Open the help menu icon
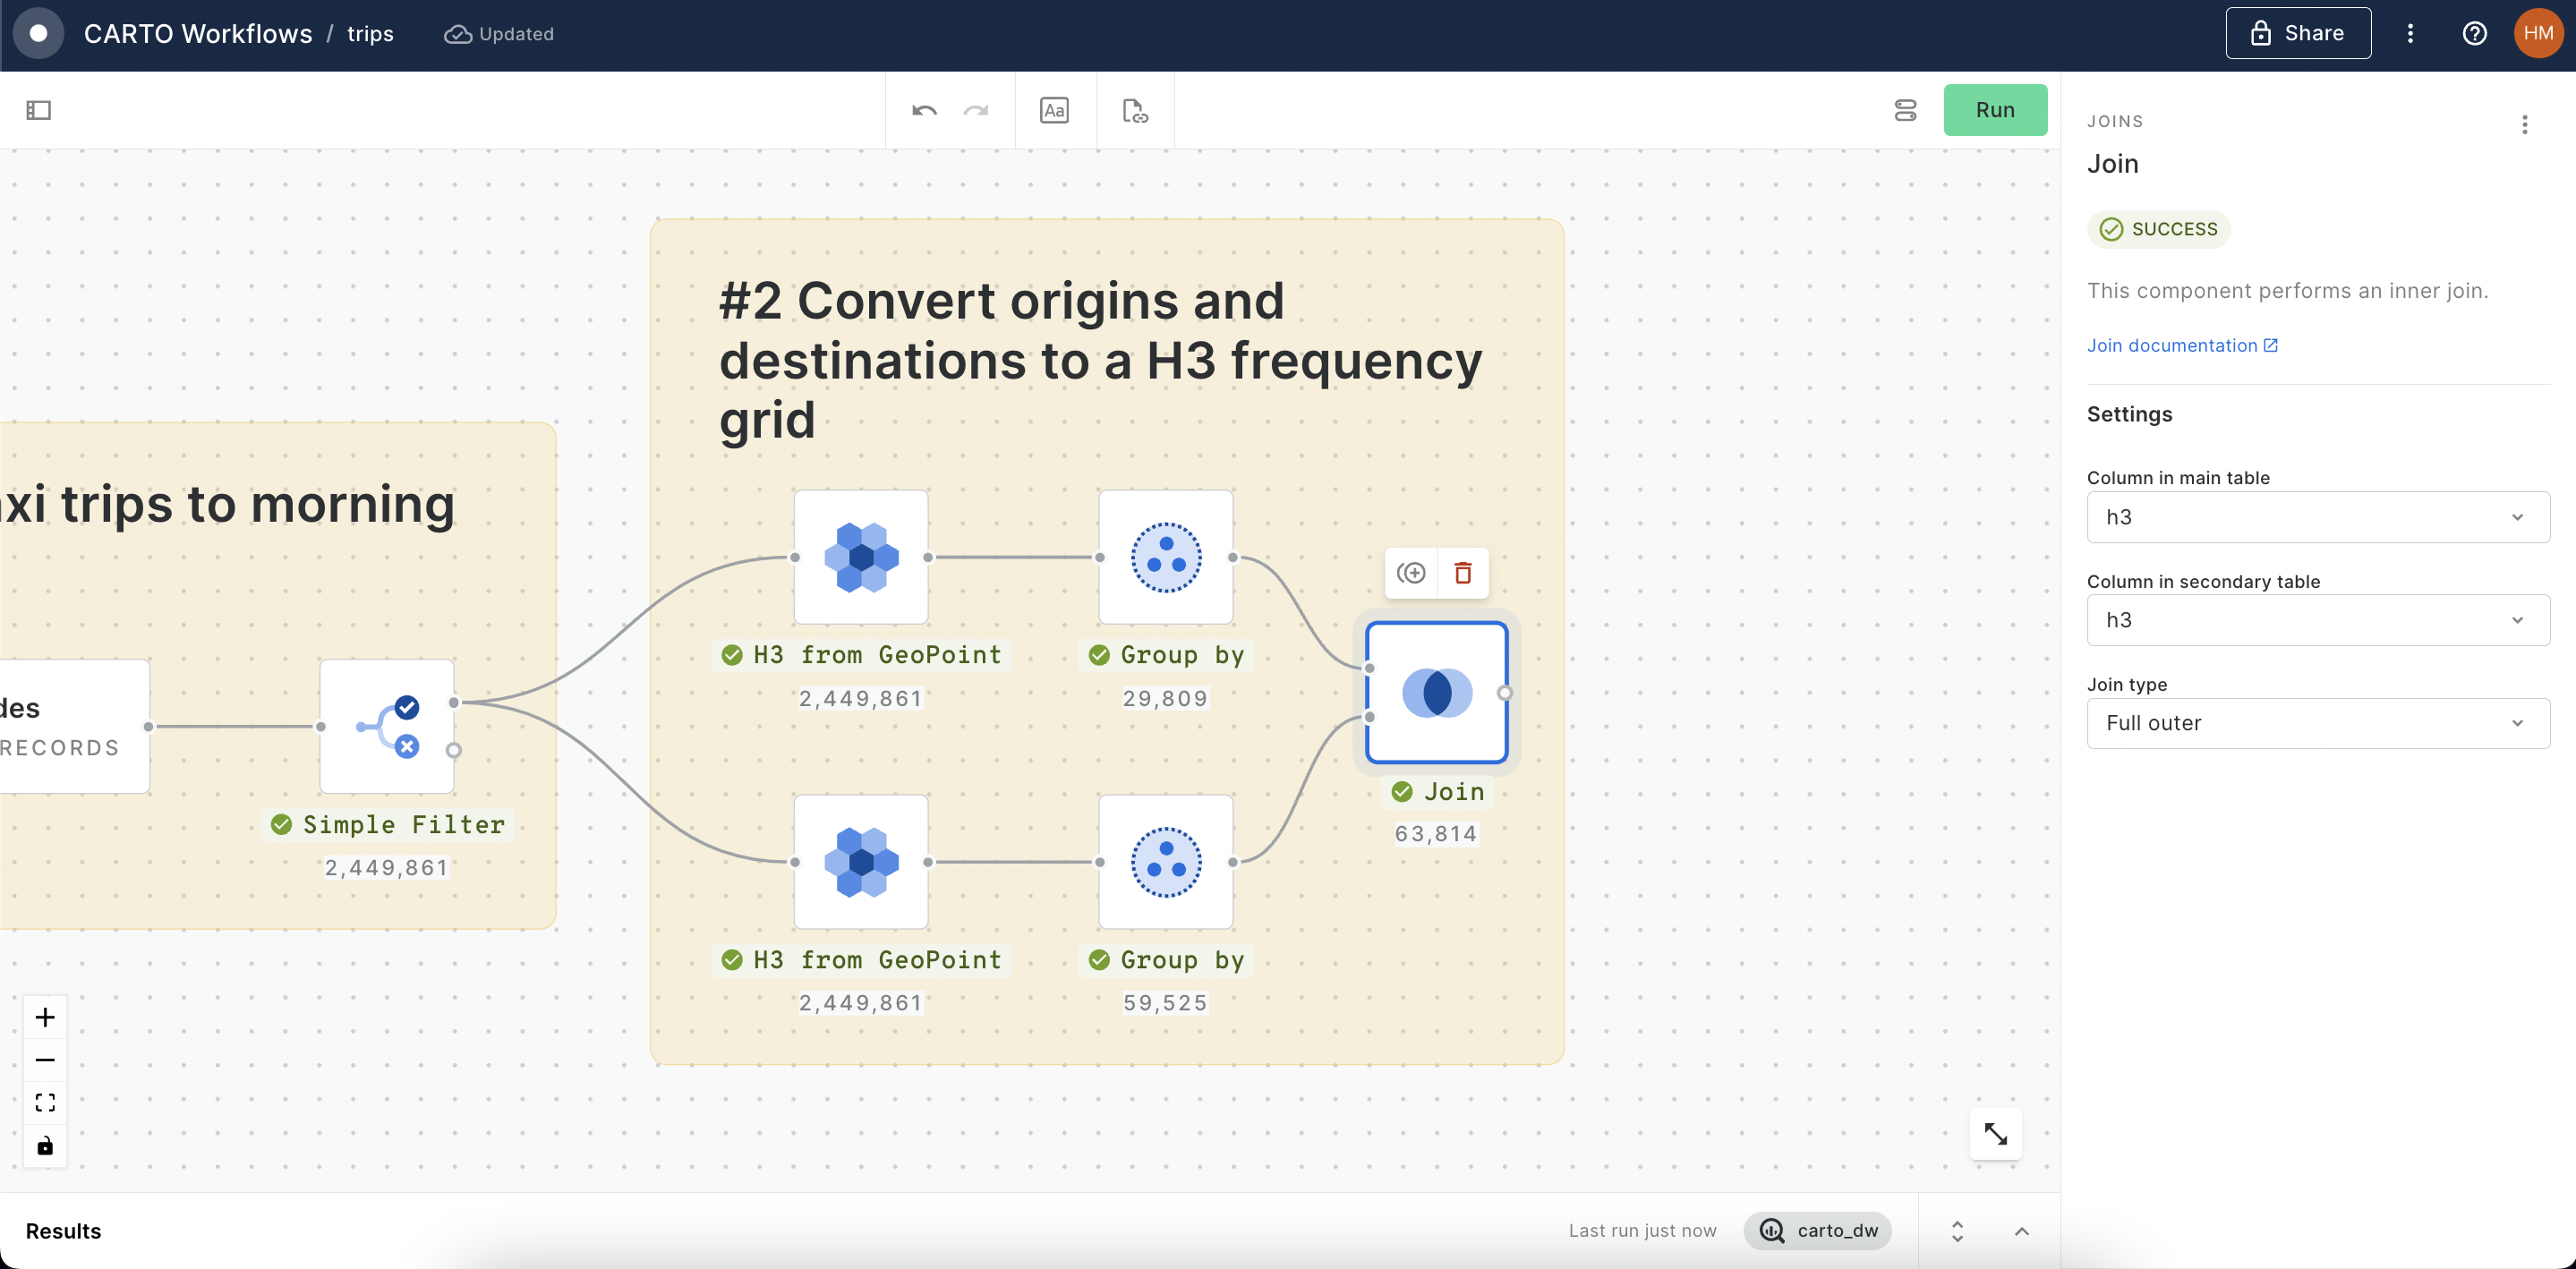The width and height of the screenshot is (2576, 1269). 2474,33
